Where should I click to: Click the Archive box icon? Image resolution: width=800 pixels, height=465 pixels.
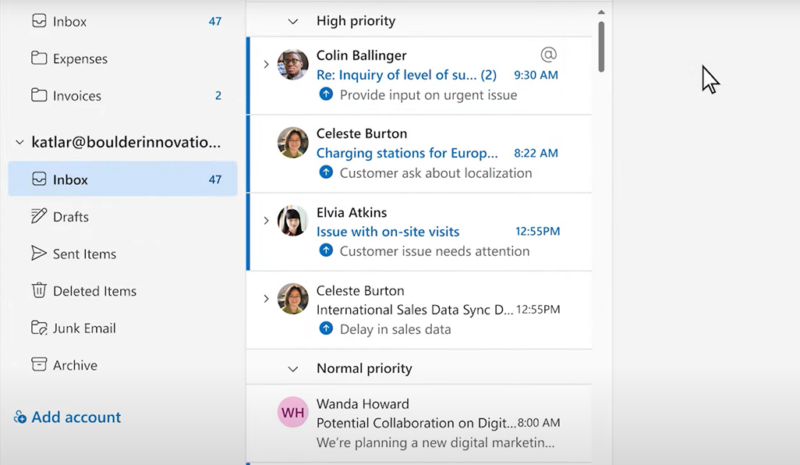[39, 364]
